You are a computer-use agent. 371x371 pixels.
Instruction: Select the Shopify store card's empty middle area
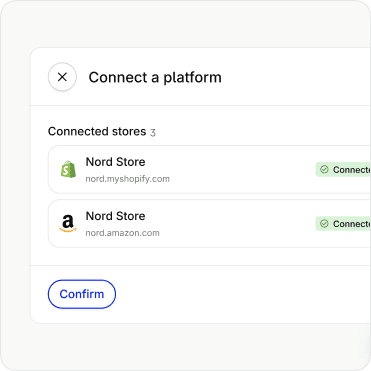pos(242,169)
